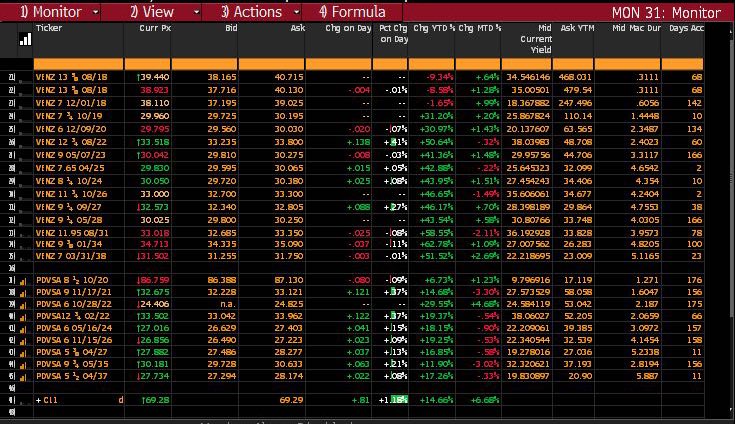Select the VENZ 11 ¾ 10/26 ticker

pos(71,194)
